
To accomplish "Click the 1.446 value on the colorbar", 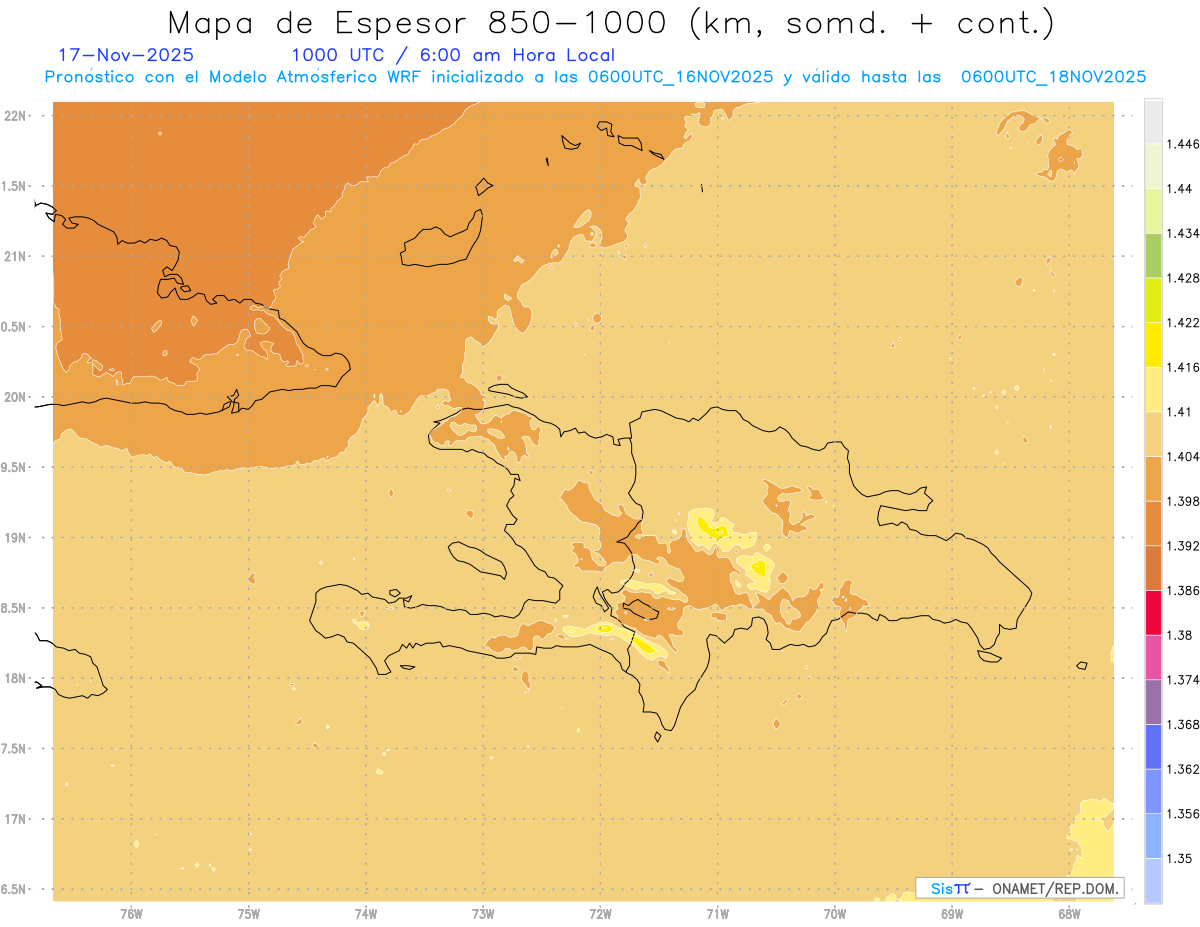I will [x=1182, y=145].
